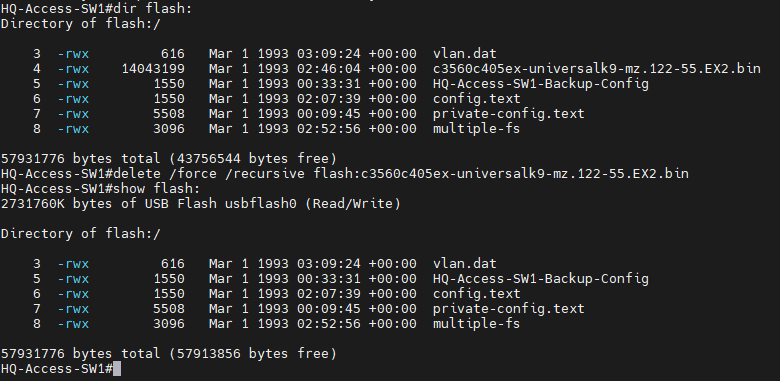Click private-config.text in the first directory listing

click(508, 113)
